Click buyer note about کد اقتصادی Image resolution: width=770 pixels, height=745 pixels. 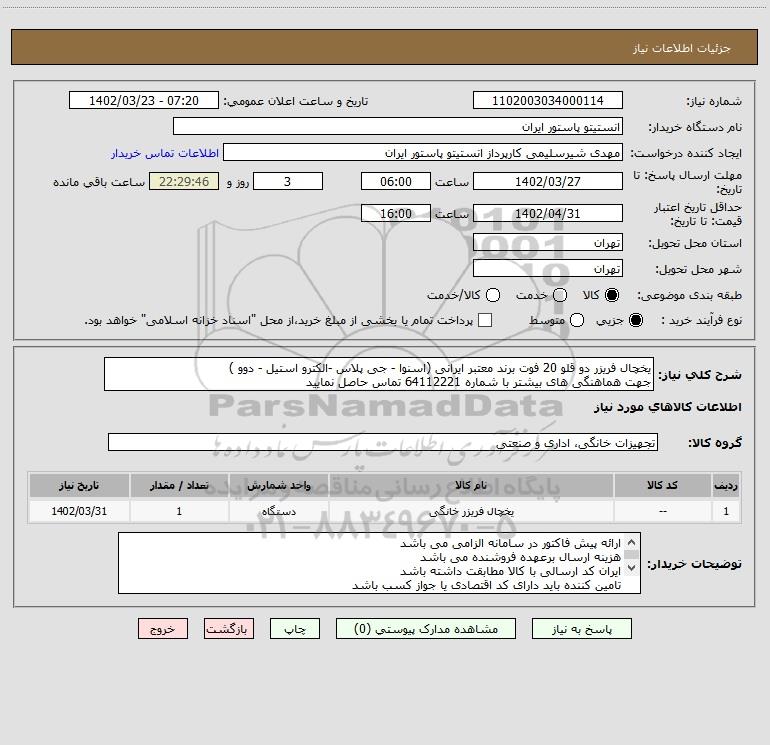[487, 585]
